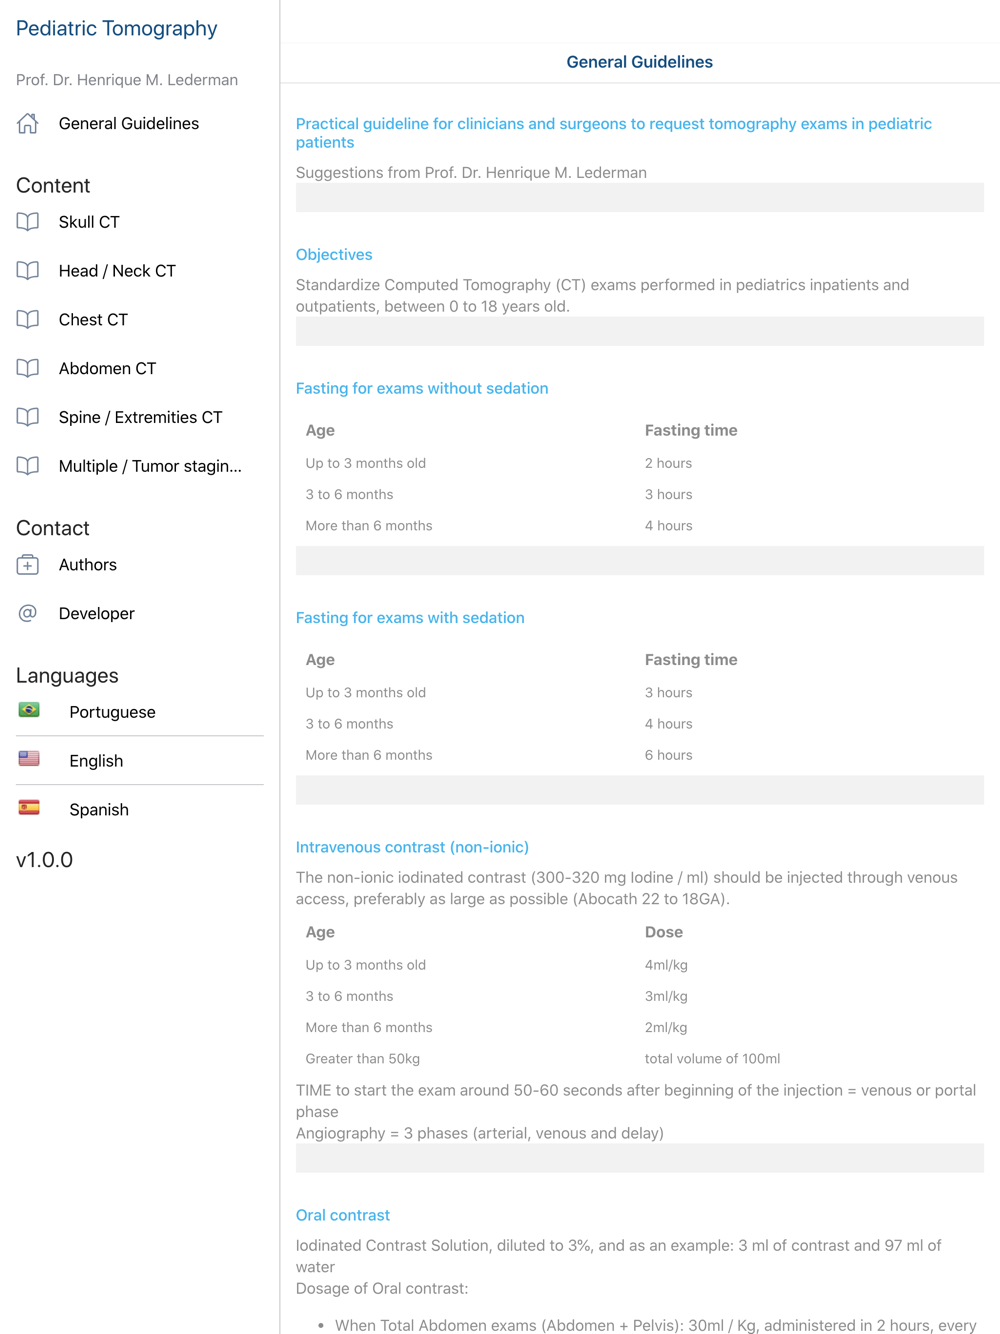The image size is (1000, 1334).
Task: Click the book icon for Spine / Extremities CT
Action: pos(28,418)
